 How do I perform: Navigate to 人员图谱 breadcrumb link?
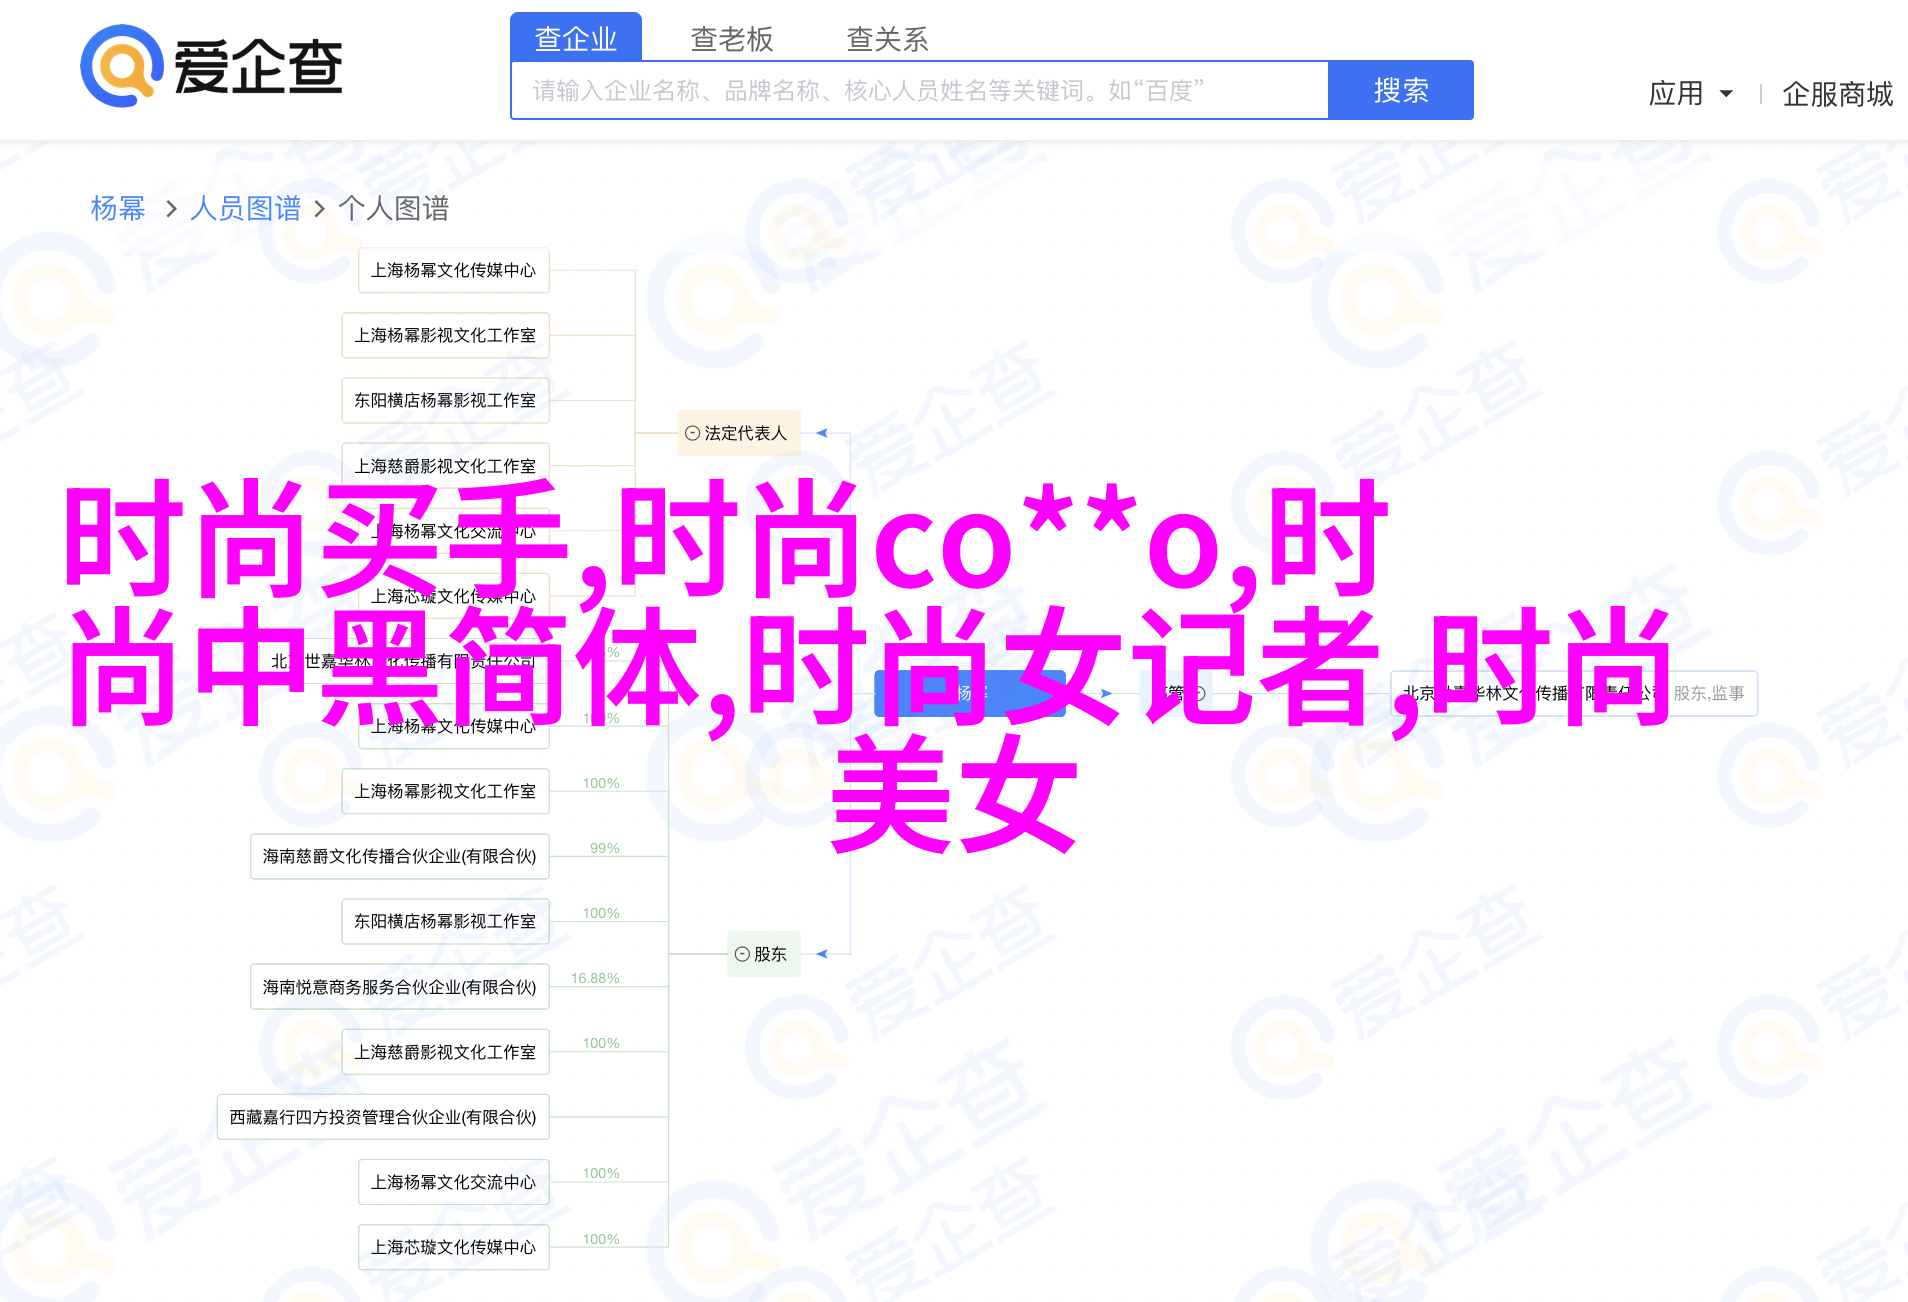[x=245, y=208]
